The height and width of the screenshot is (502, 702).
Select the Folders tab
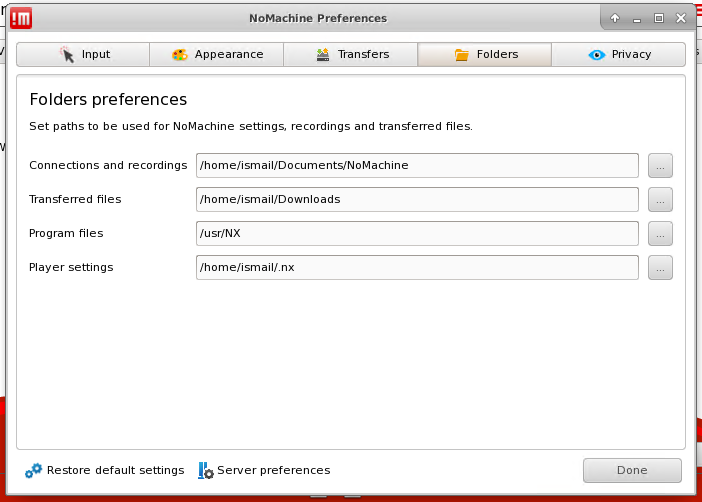484,55
